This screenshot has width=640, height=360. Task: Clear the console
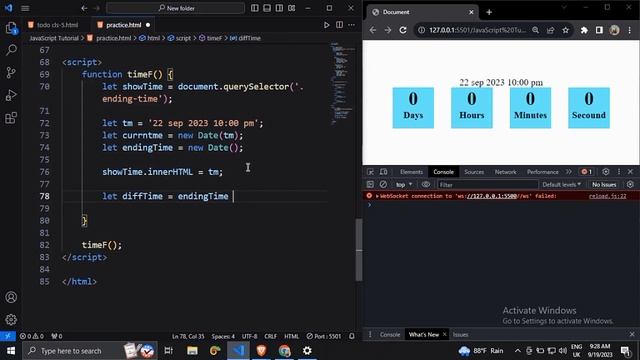tap(383, 184)
